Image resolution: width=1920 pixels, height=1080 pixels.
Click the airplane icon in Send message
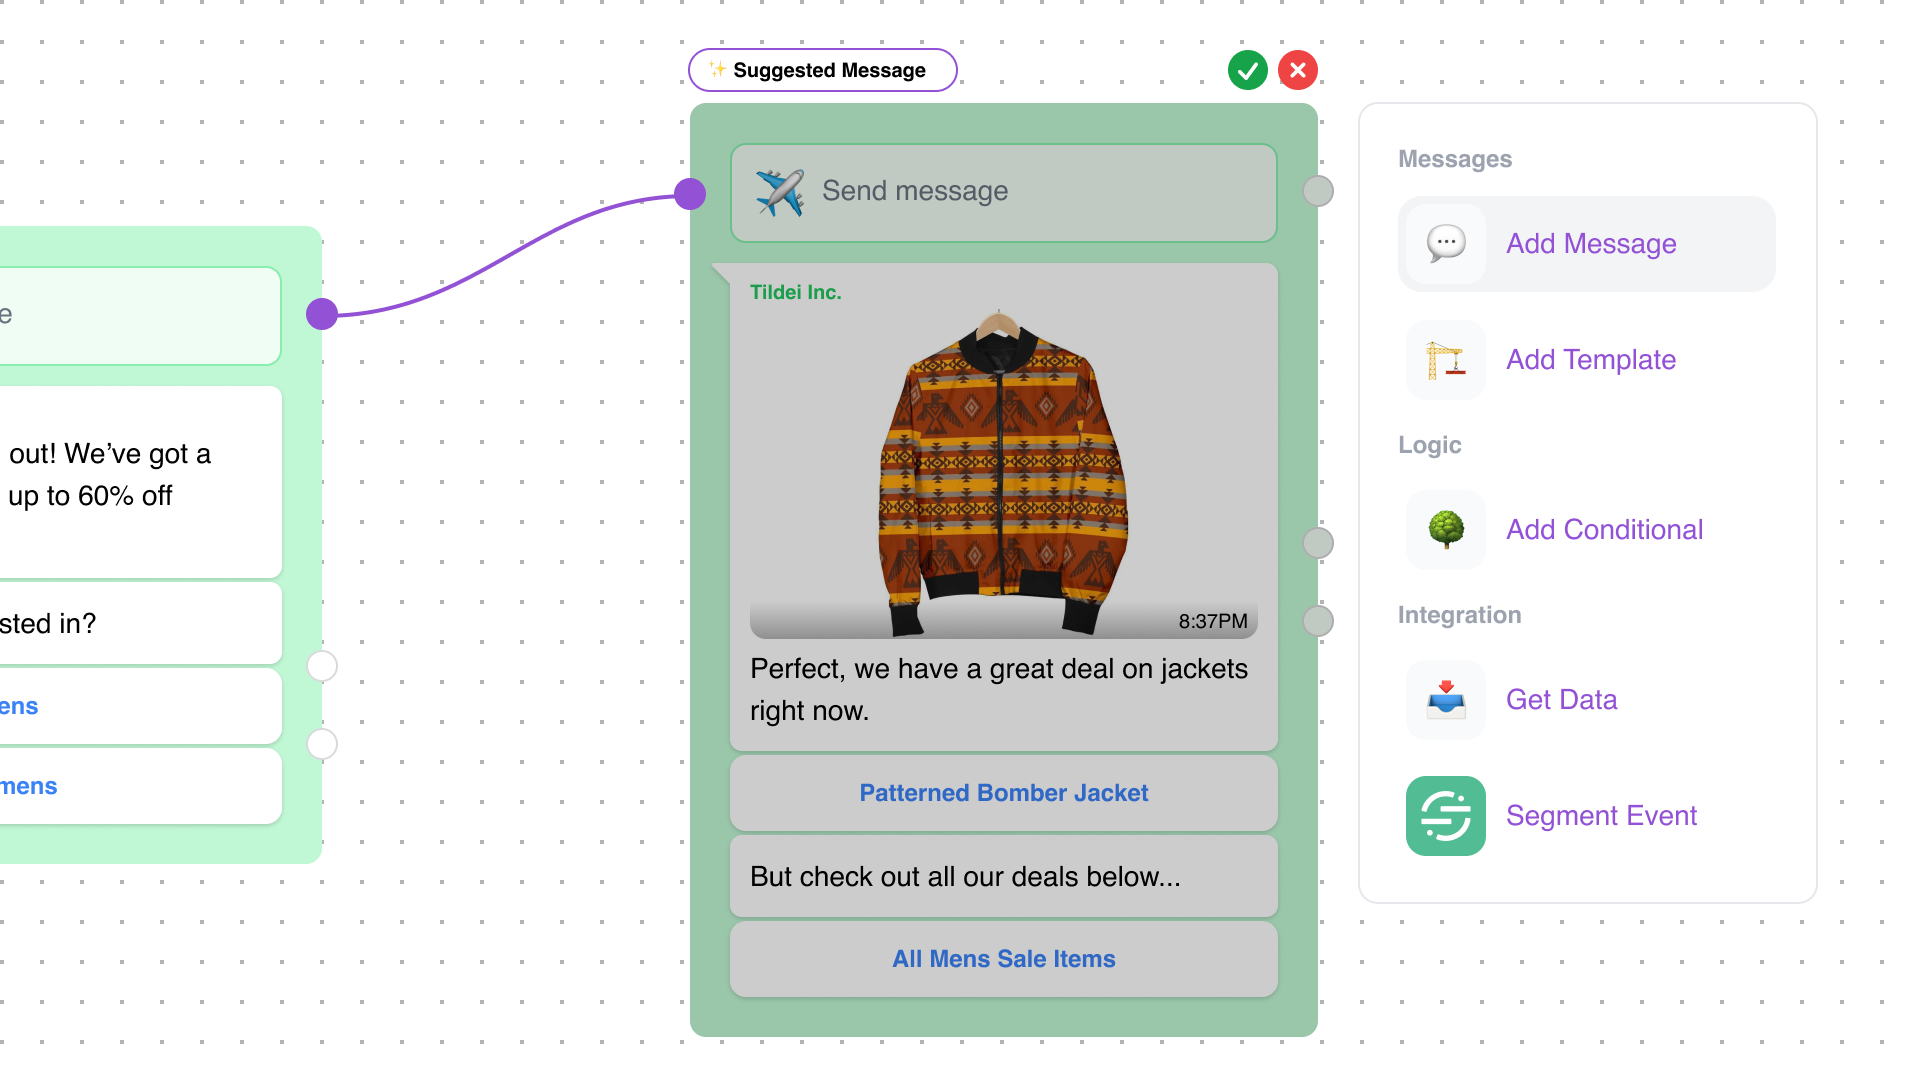[x=780, y=192]
